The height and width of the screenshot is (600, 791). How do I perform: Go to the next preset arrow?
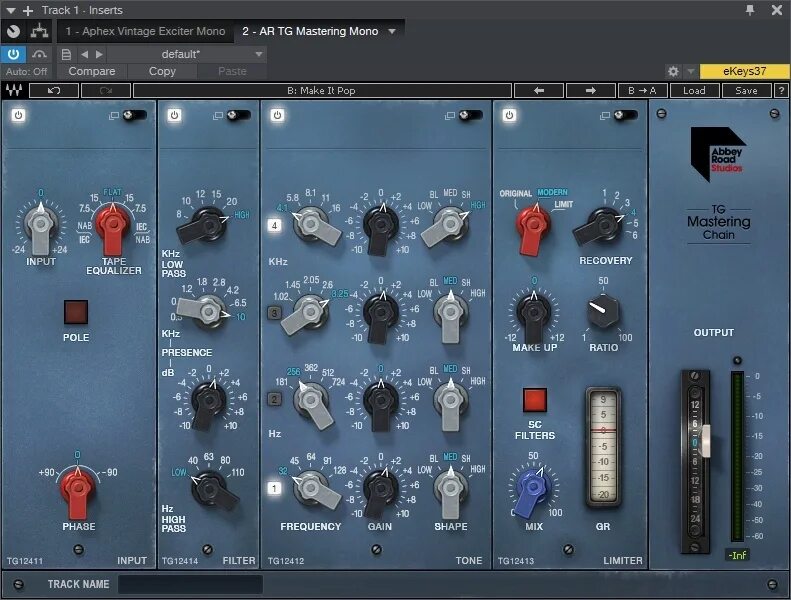[x=99, y=54]
